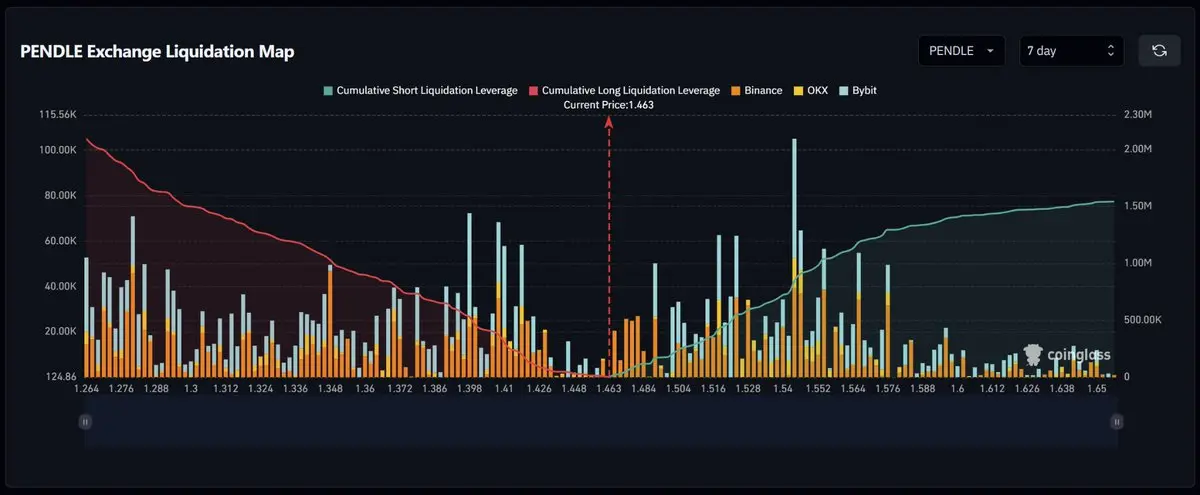Grab the right range slider handle
Viewport: 1200px width, 495px height.
click(1116, 423)
